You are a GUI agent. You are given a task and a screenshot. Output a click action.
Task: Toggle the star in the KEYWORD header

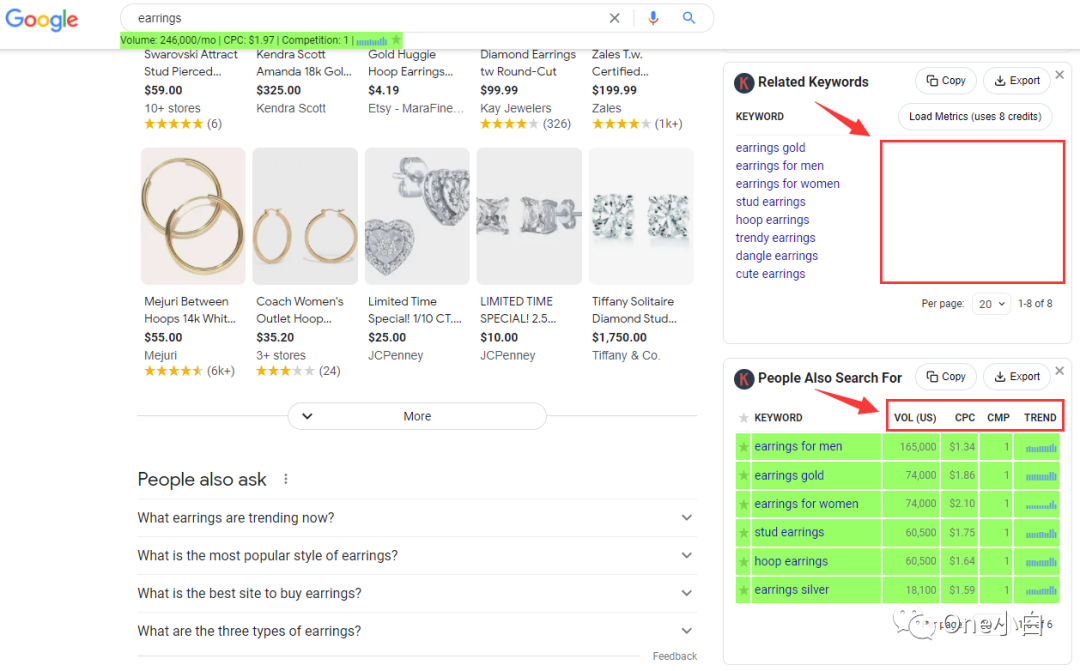[743, 417]
